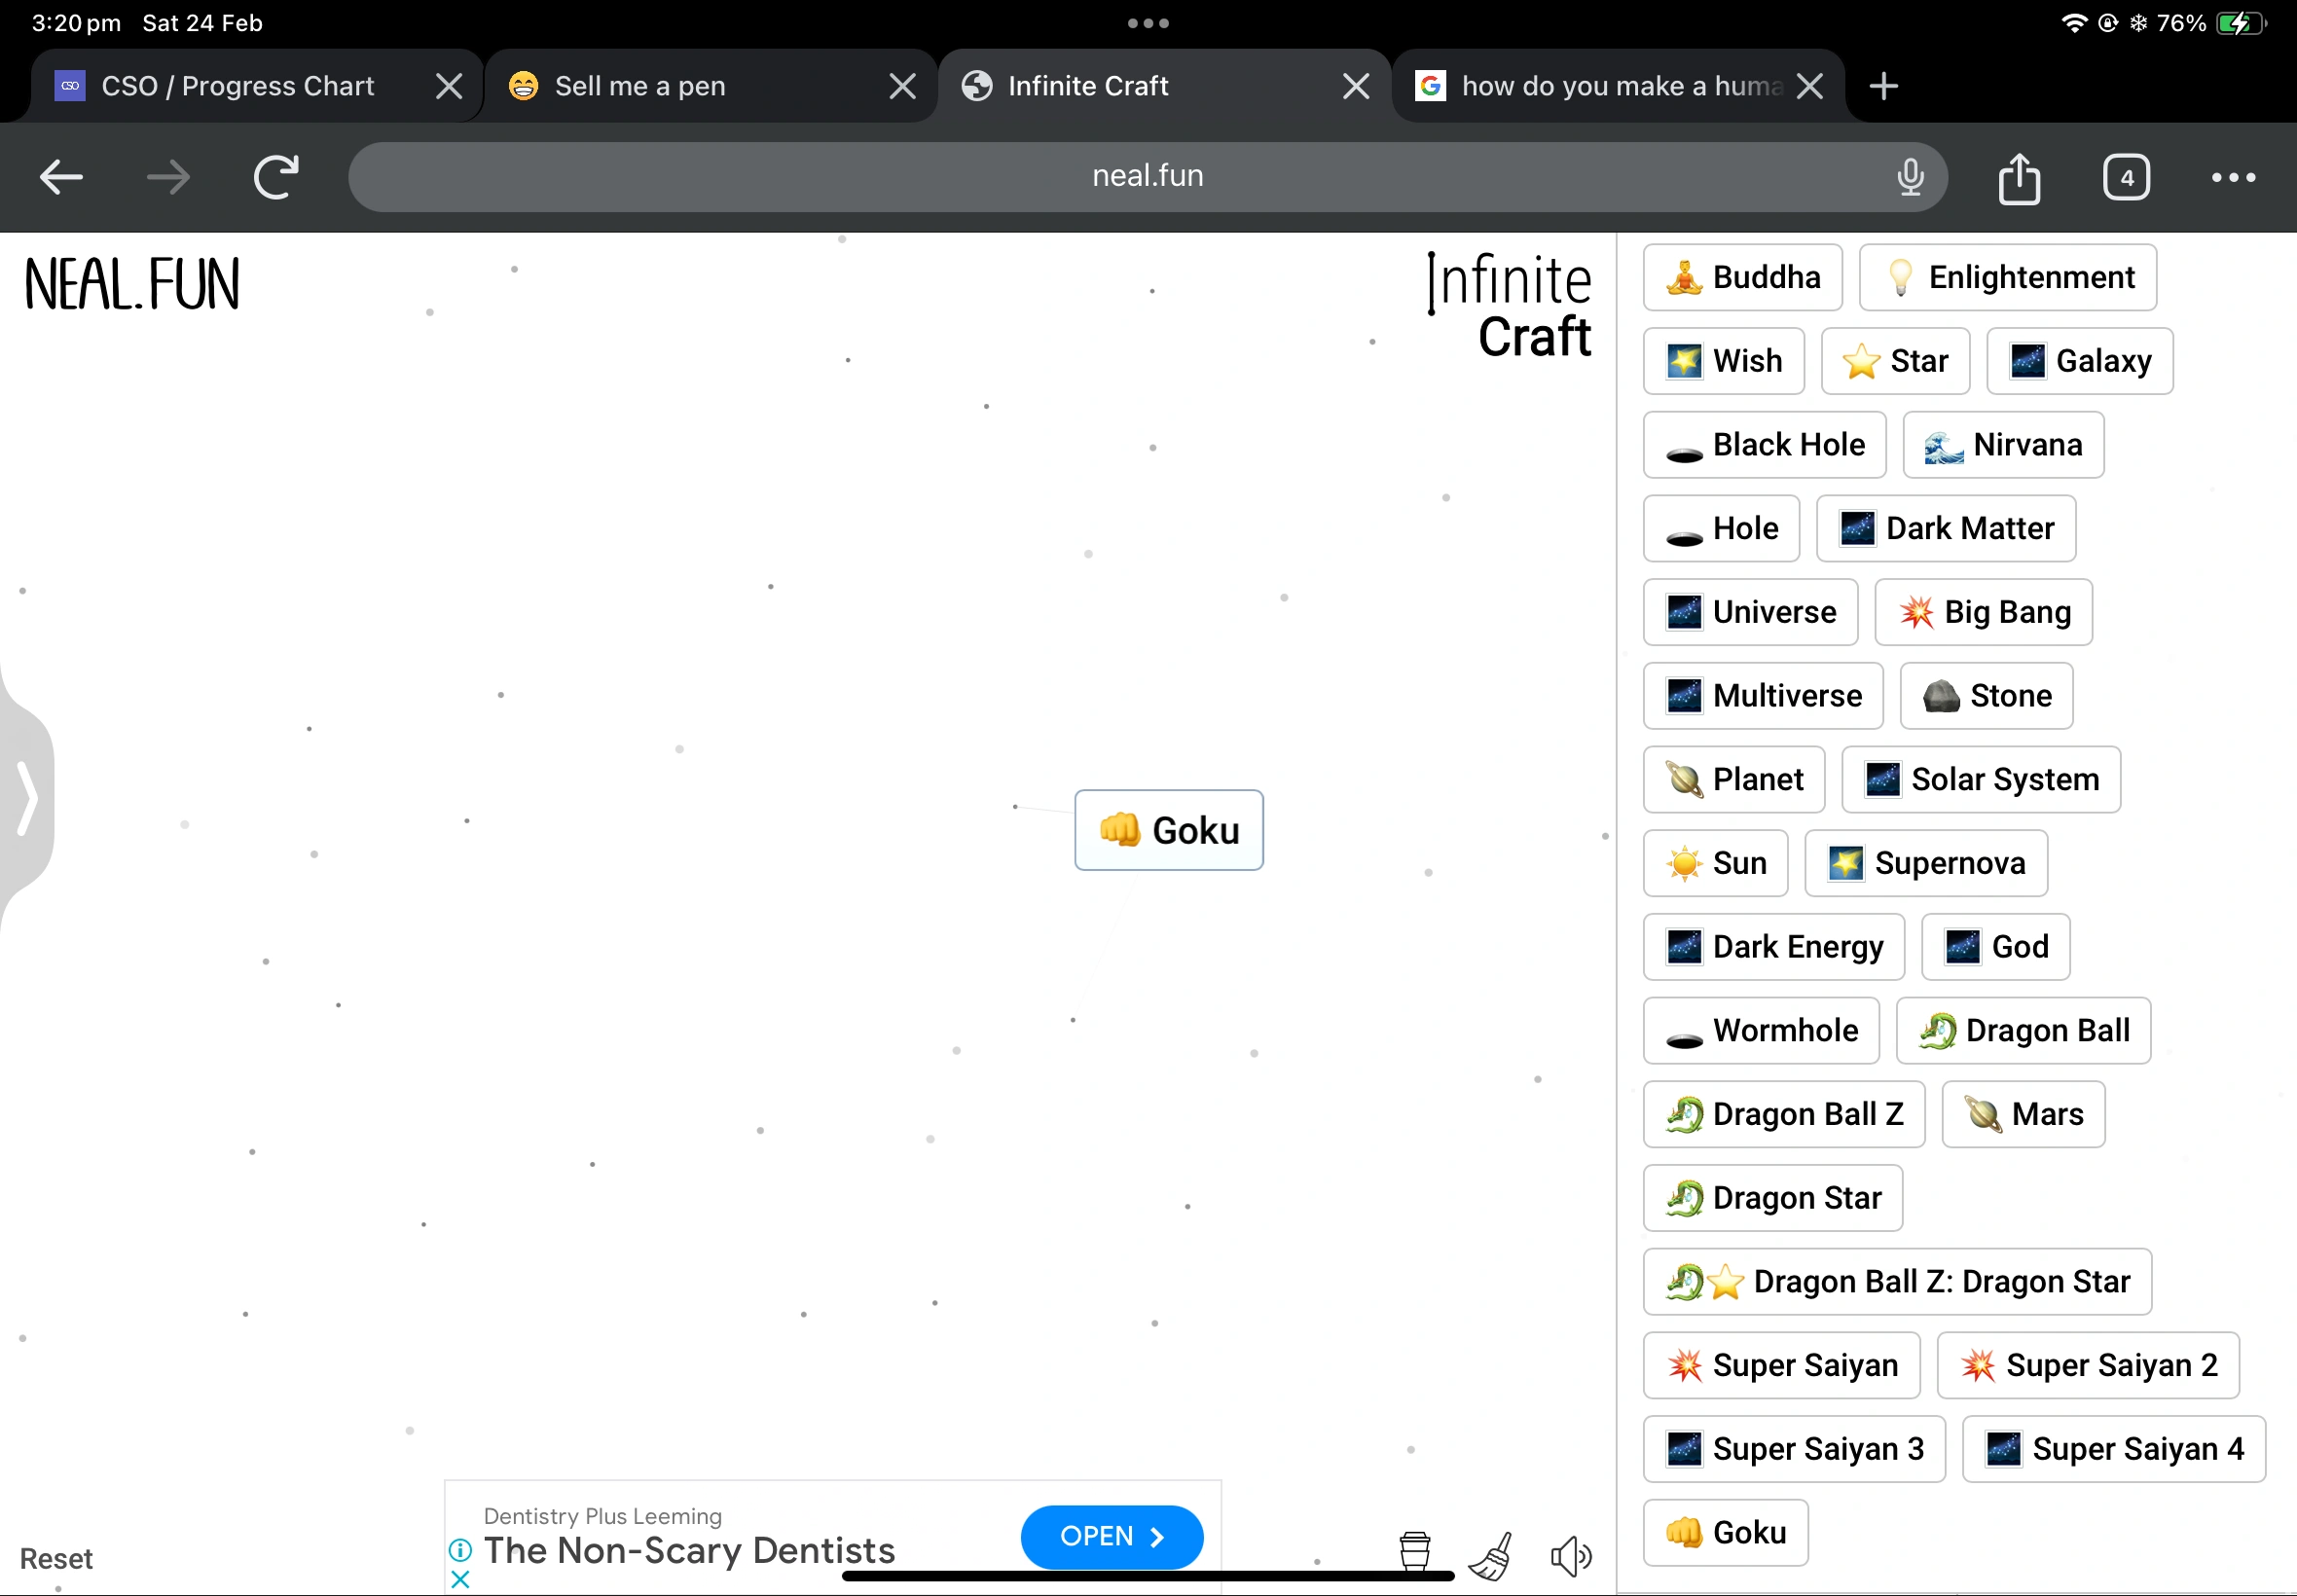Click the broom clear-canvas icon
The height and width of the screenshot is (1596, 2297).
coord(1491,1555)
